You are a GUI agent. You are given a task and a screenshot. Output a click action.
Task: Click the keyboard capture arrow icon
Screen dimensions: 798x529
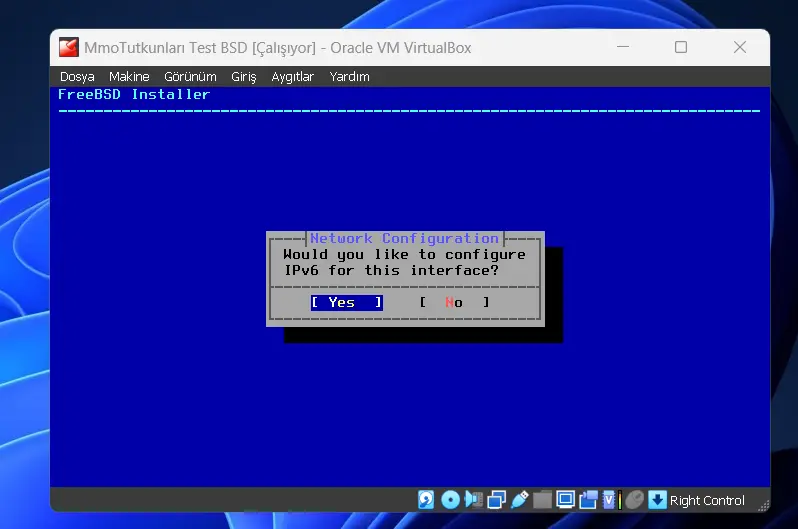click(x=657, y=500)
